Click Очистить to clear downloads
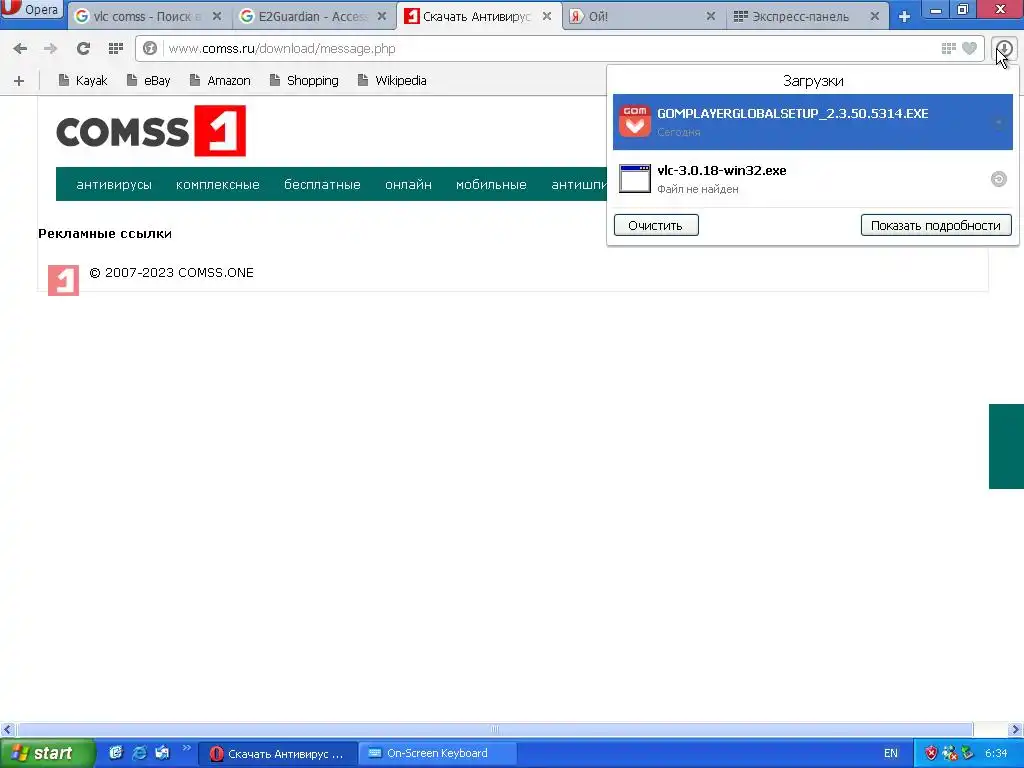 coord(656,225)
